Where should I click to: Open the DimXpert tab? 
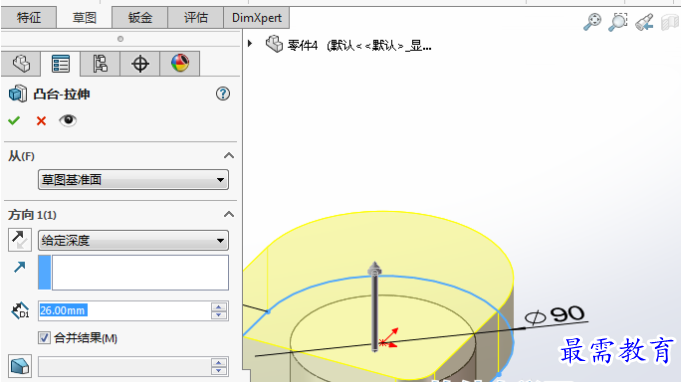coord(257,17)
